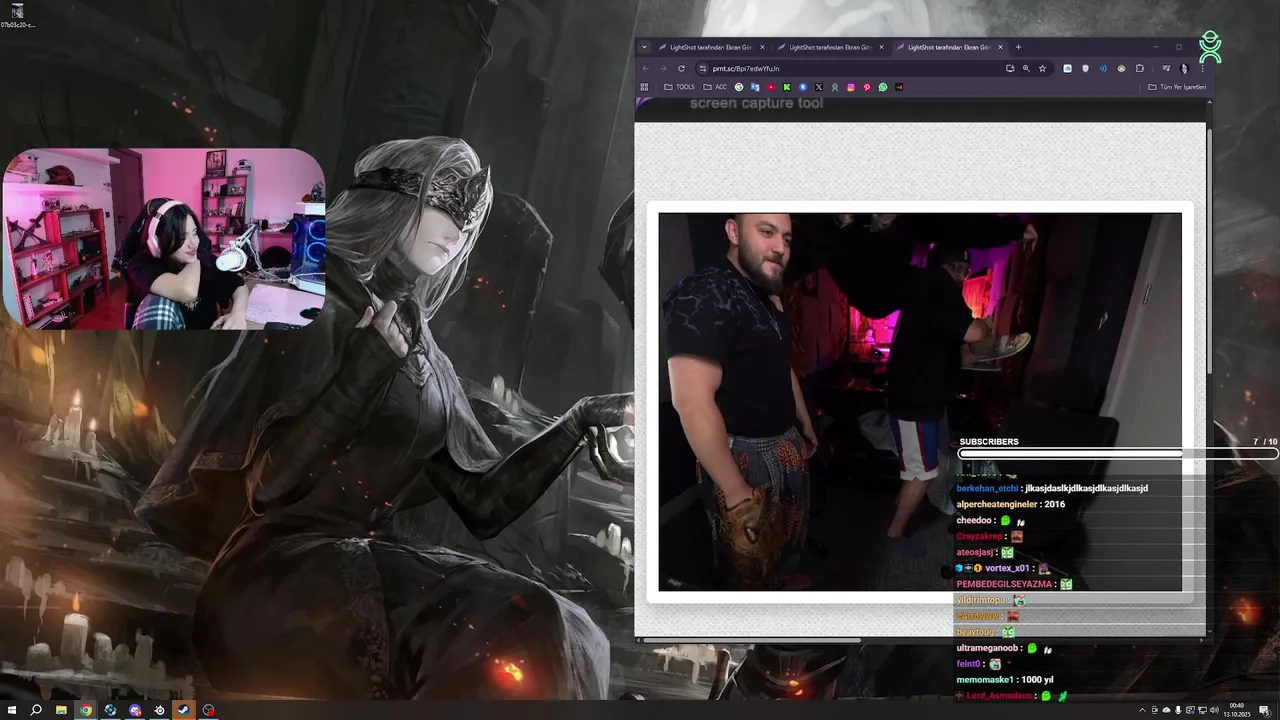Reload the prnt.sc page
1280x720 pixels.
(x=681, y=68)
